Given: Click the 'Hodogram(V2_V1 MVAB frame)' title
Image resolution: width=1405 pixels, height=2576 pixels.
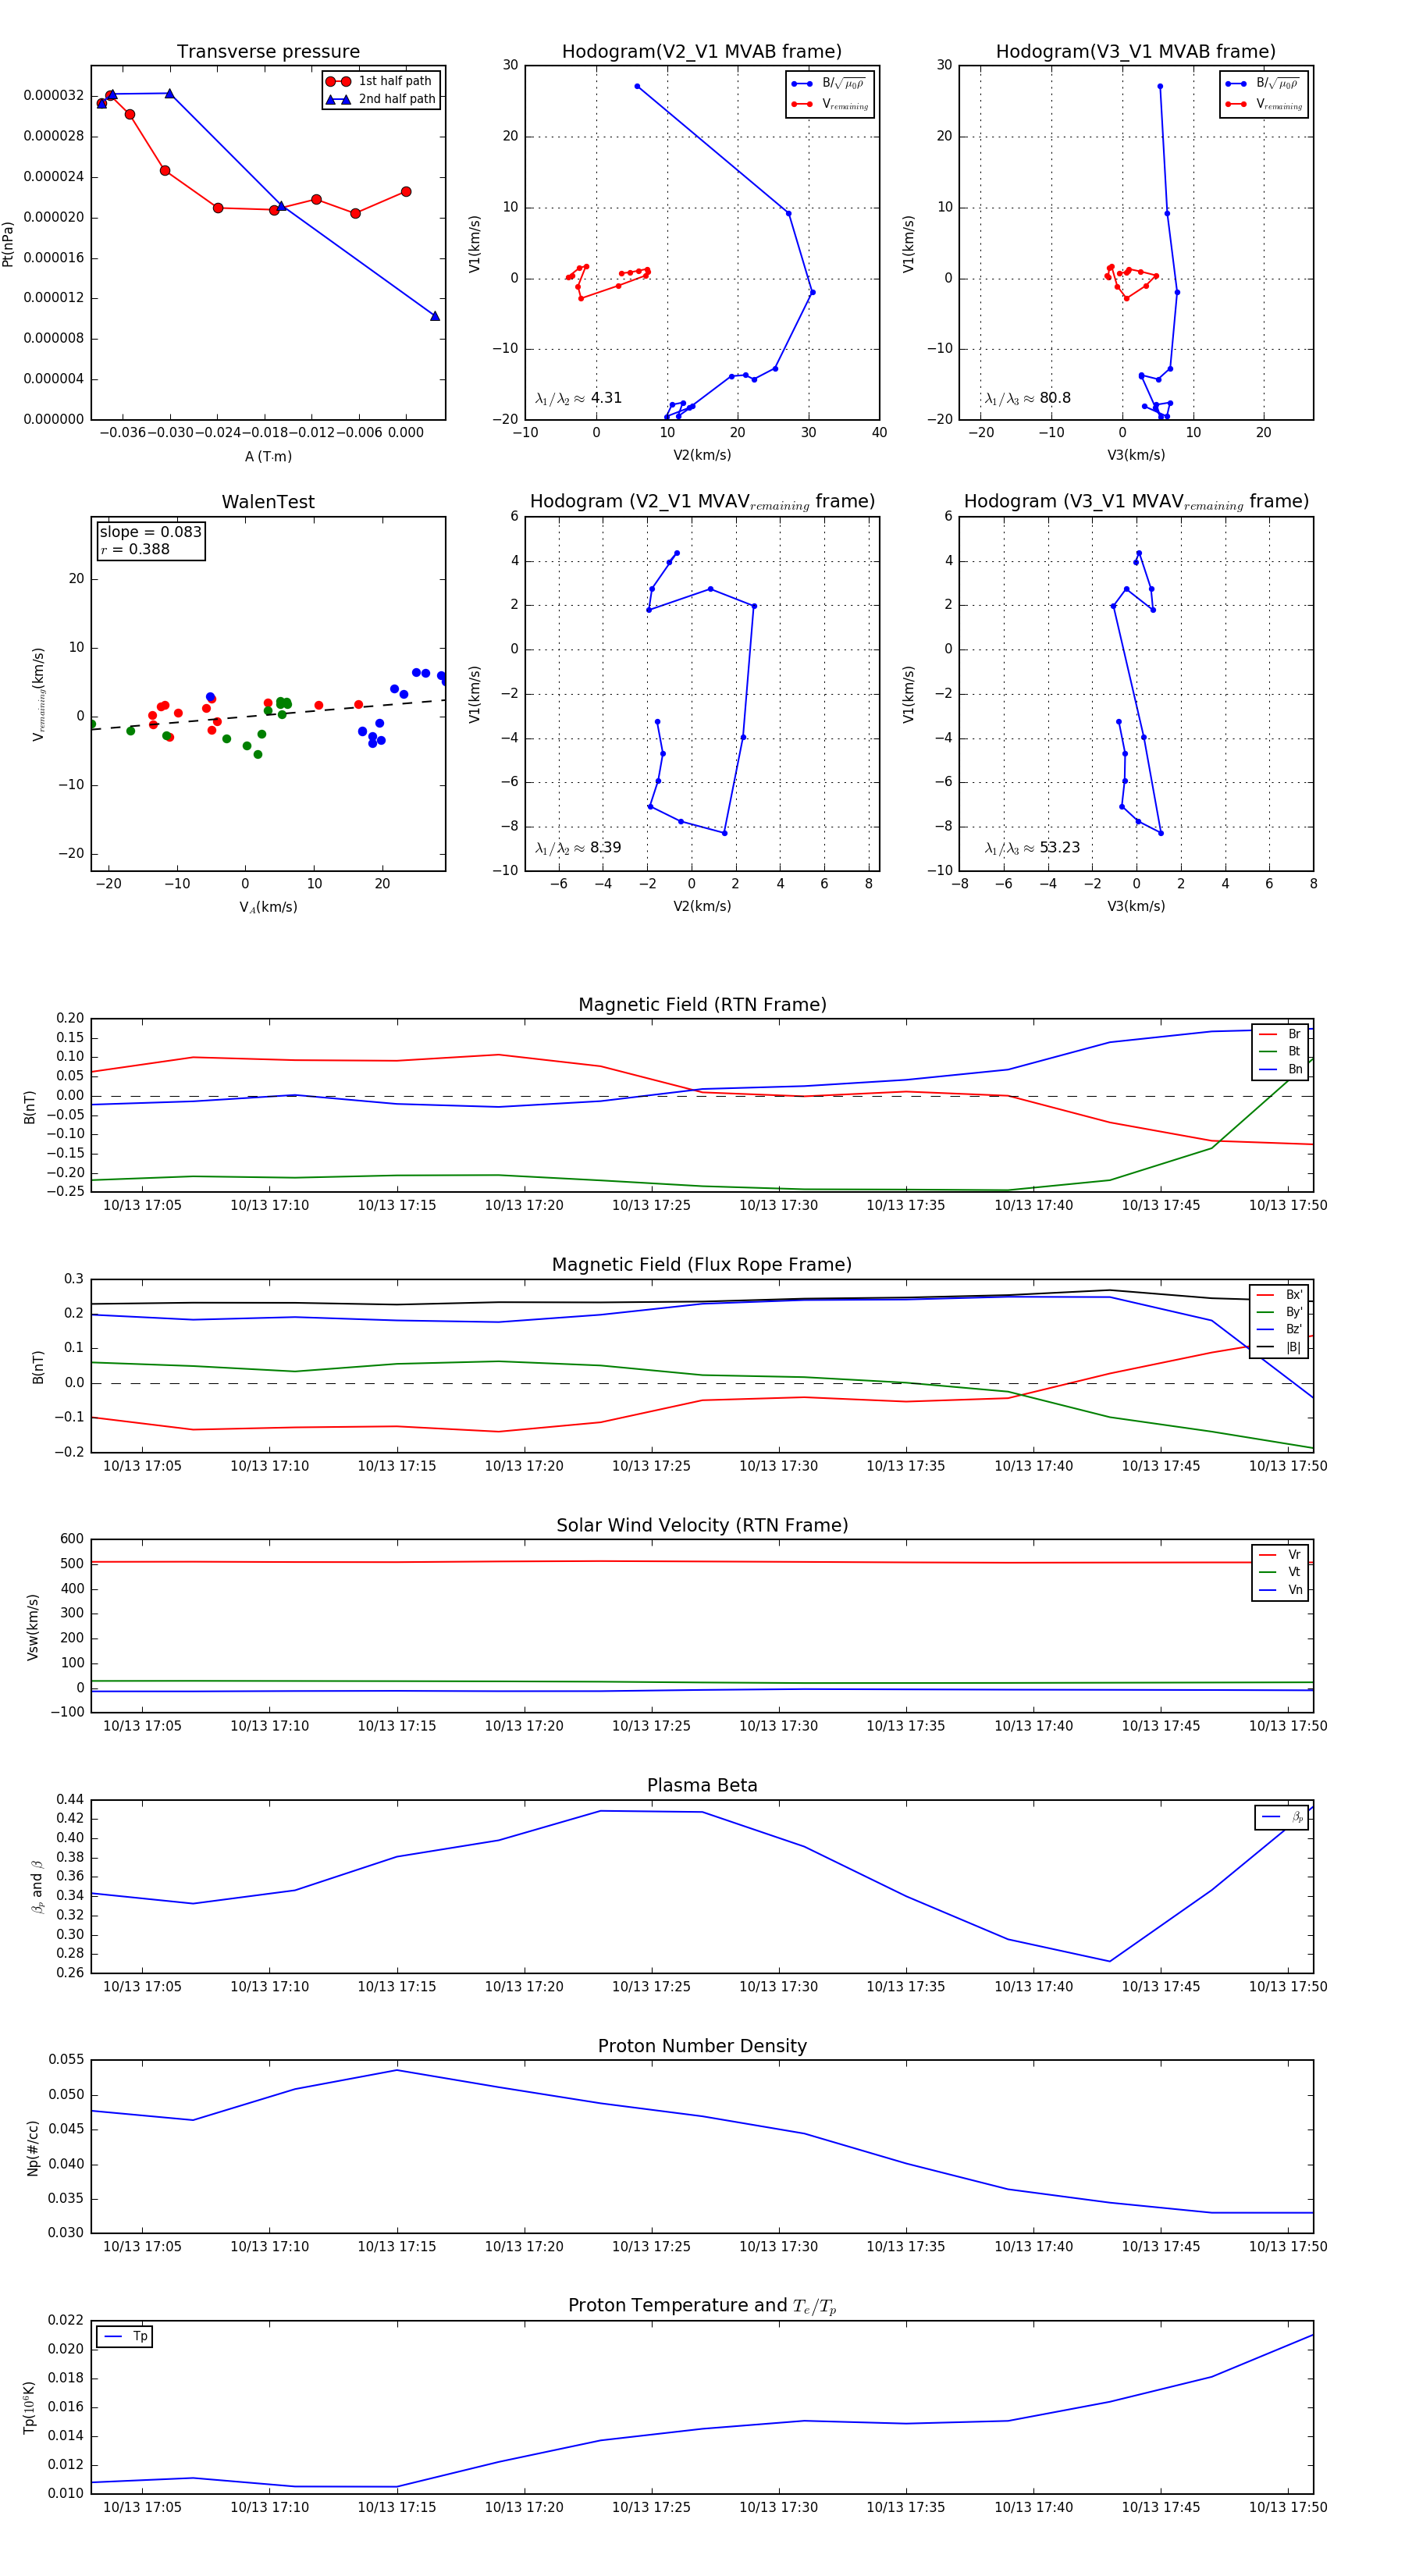Looking at the screenshot, I should (x=702, y=52).
